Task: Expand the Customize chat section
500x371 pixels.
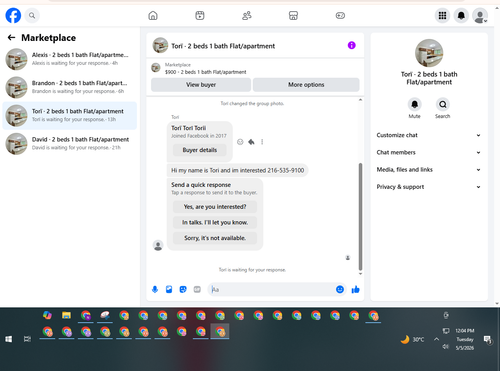Action: point(429,135)
